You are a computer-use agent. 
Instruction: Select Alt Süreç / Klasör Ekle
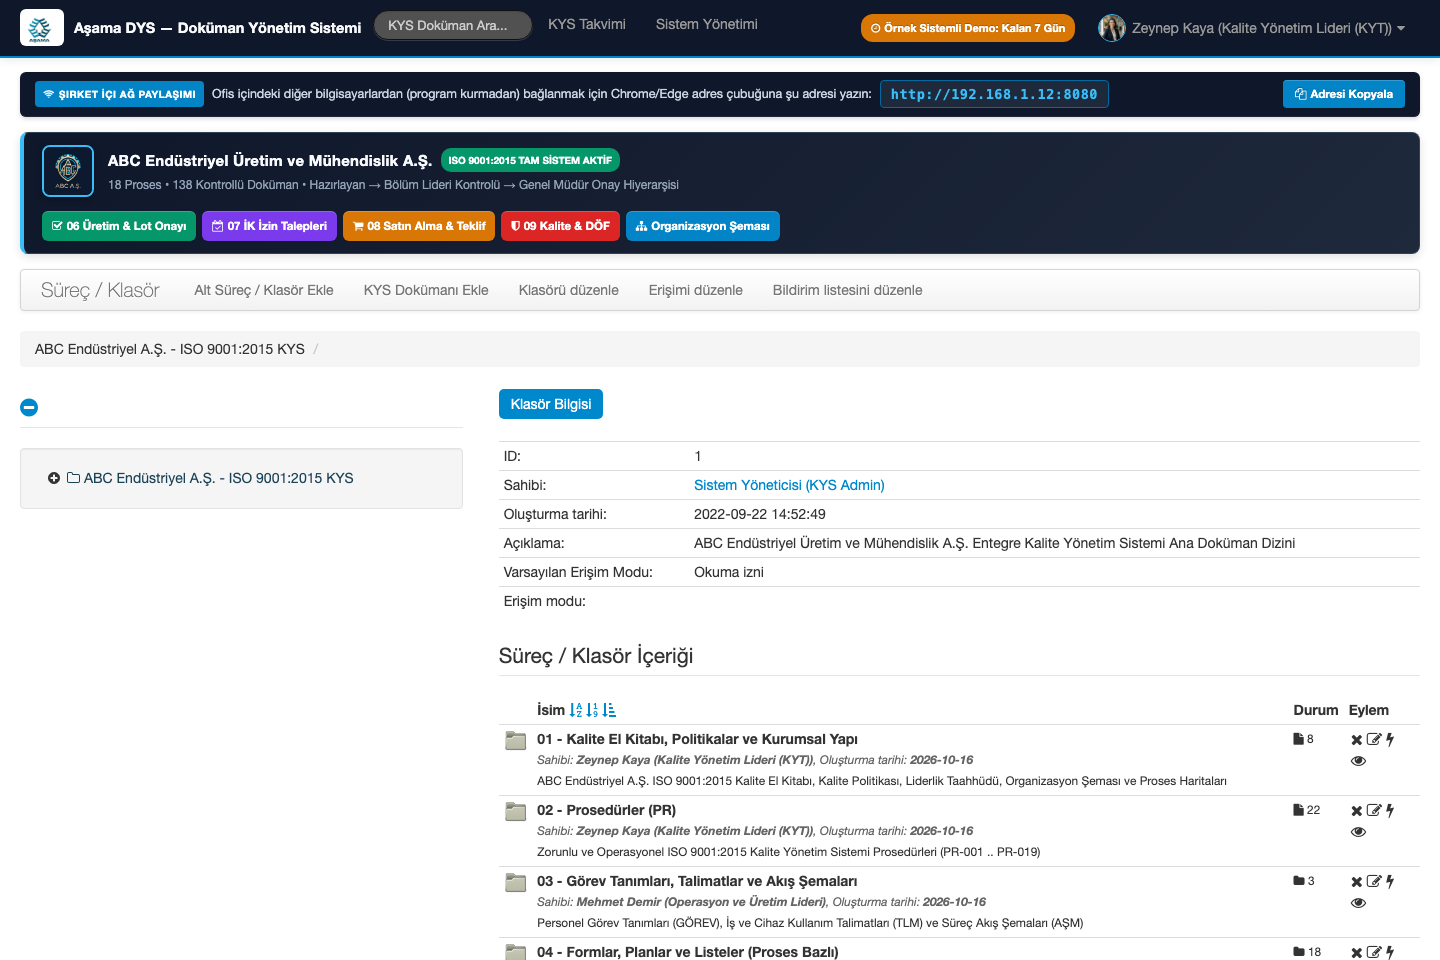(264, 290)
